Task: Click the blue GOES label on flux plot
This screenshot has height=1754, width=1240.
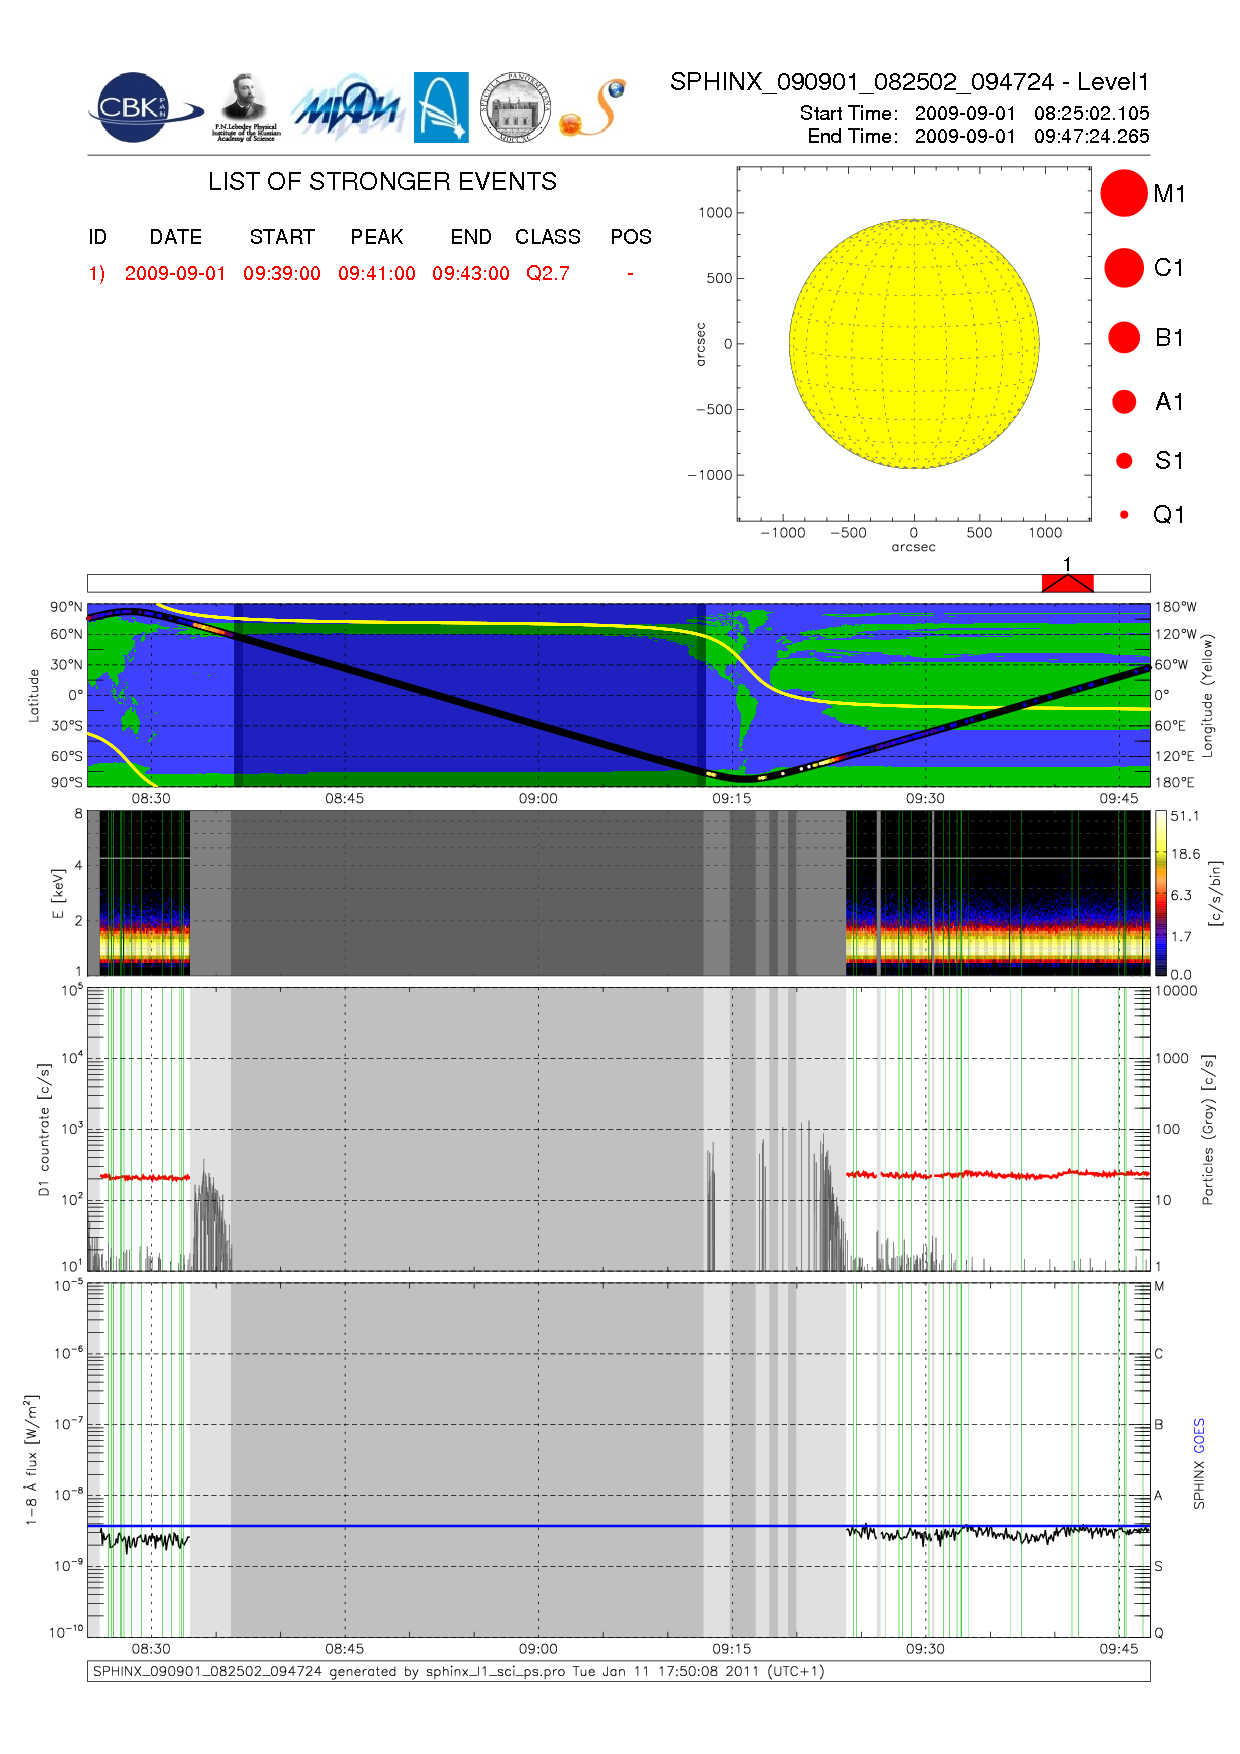Action: pyautogui.click(x=1199, y=1436)
